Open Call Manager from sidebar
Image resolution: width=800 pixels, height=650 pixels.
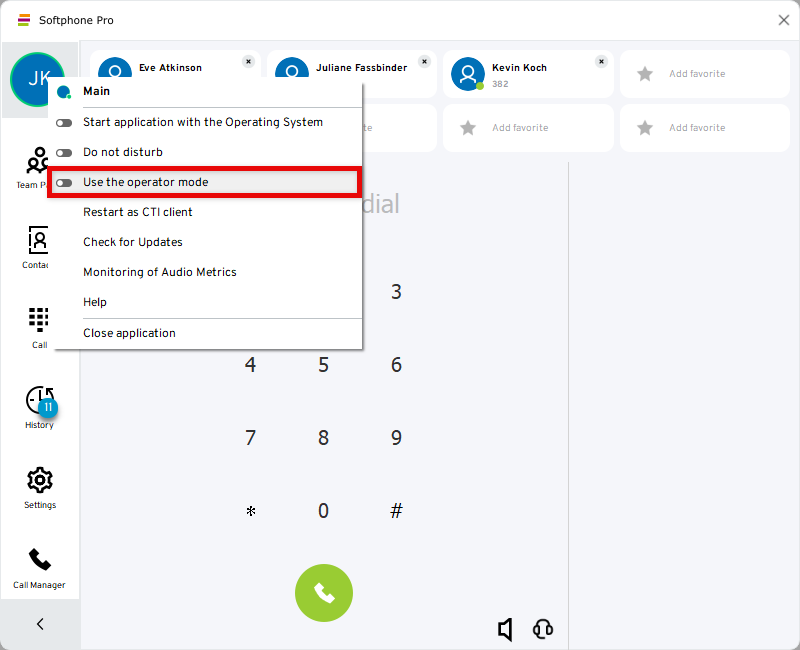click(x=39, y=567)
